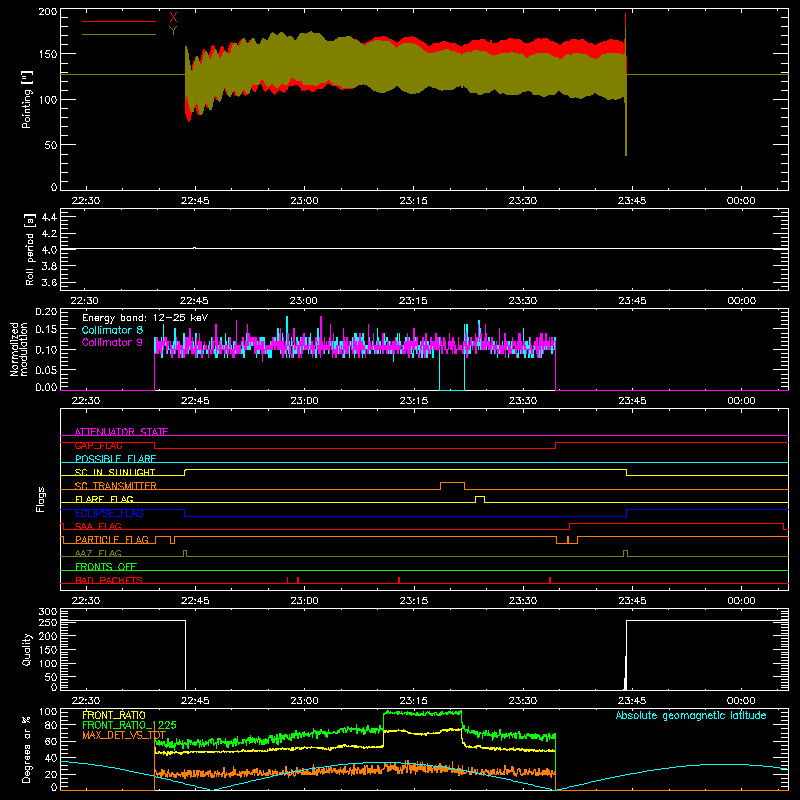
Task: Click the SC_IN_SUNLIGHT flag label
Action: [x=115, y=472]
